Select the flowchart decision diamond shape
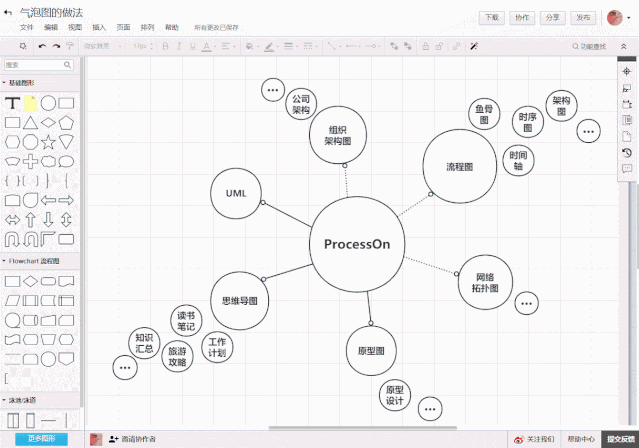639x448 pixels. coord(31,281)
